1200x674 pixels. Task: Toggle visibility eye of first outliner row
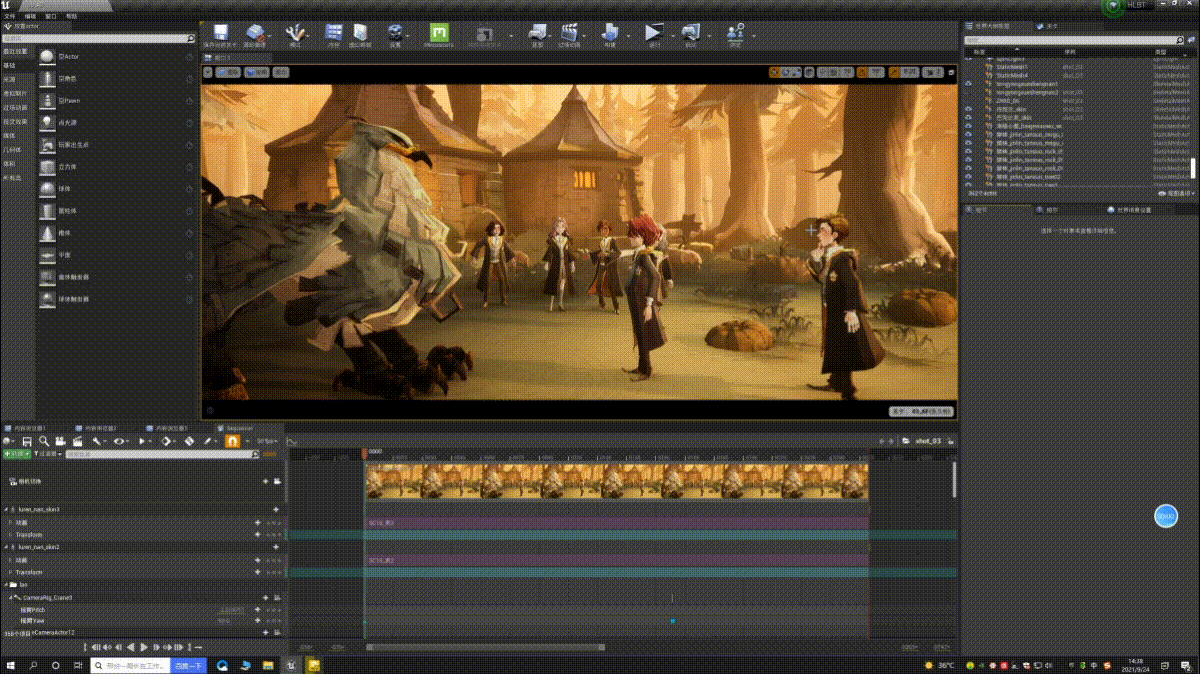point(968,59)
